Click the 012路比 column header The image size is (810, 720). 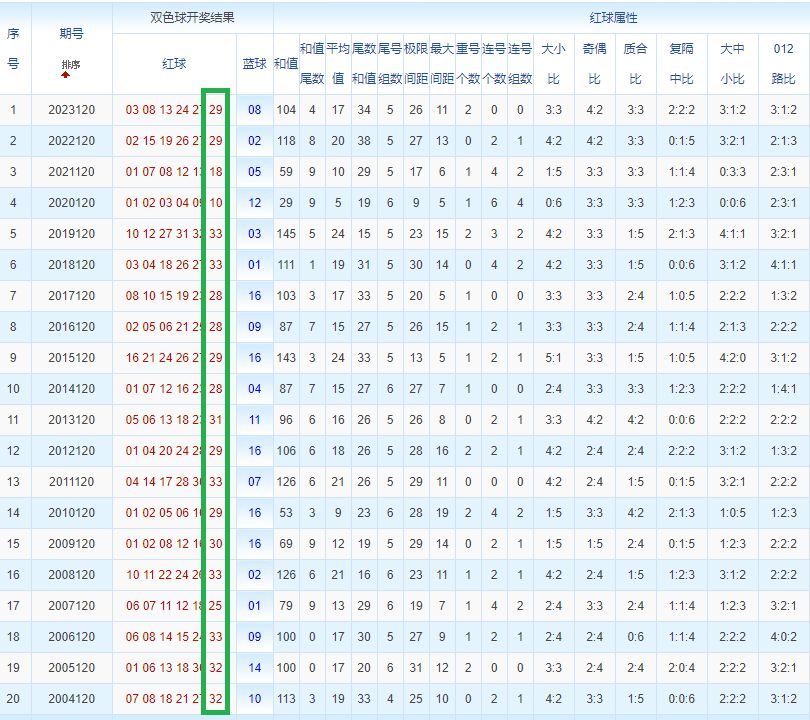pos(784,64)
